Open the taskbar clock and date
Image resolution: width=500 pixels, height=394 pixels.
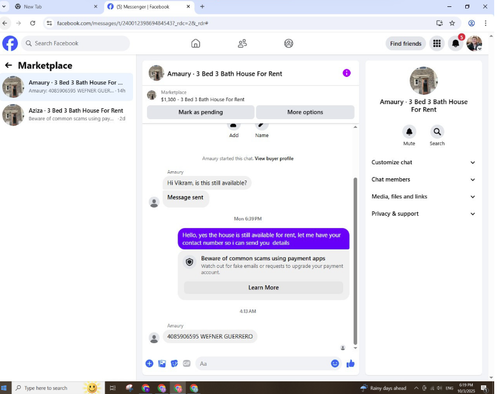pos(466,388)
